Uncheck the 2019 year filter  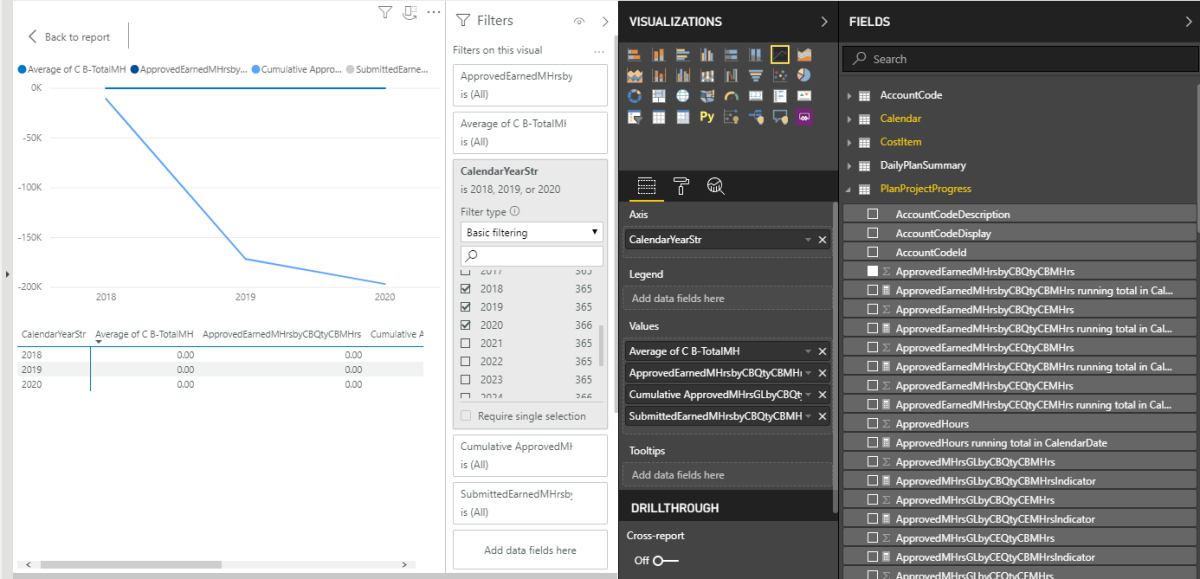coord(465,307)
